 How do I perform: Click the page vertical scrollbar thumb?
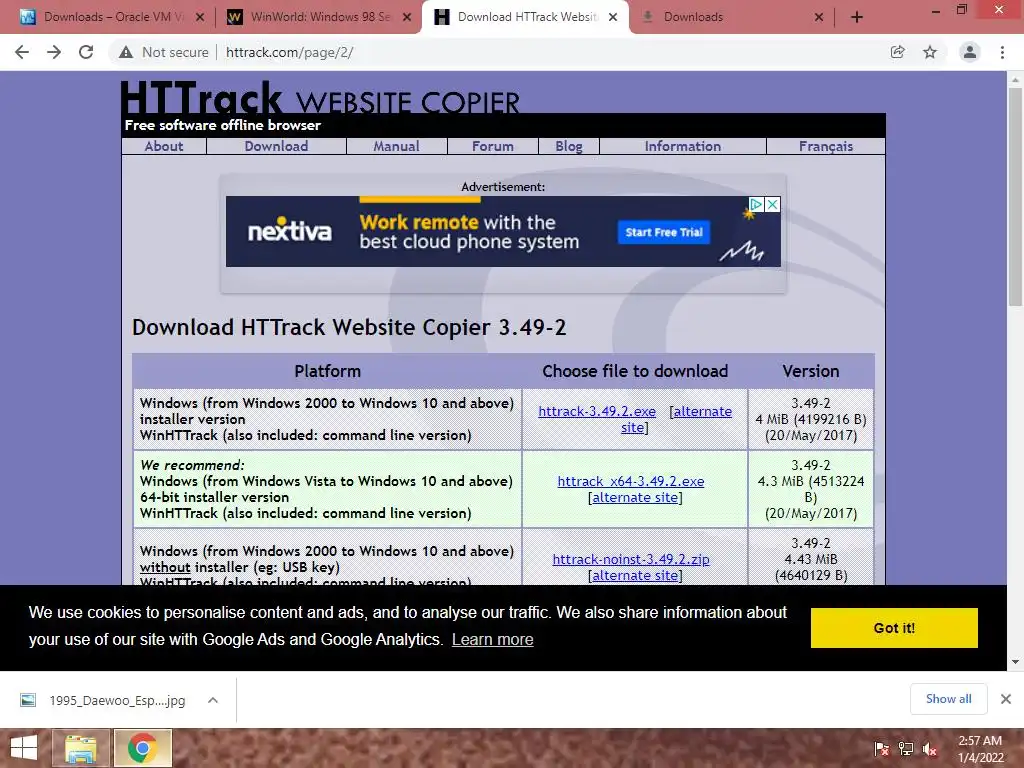pos(1015,197)
